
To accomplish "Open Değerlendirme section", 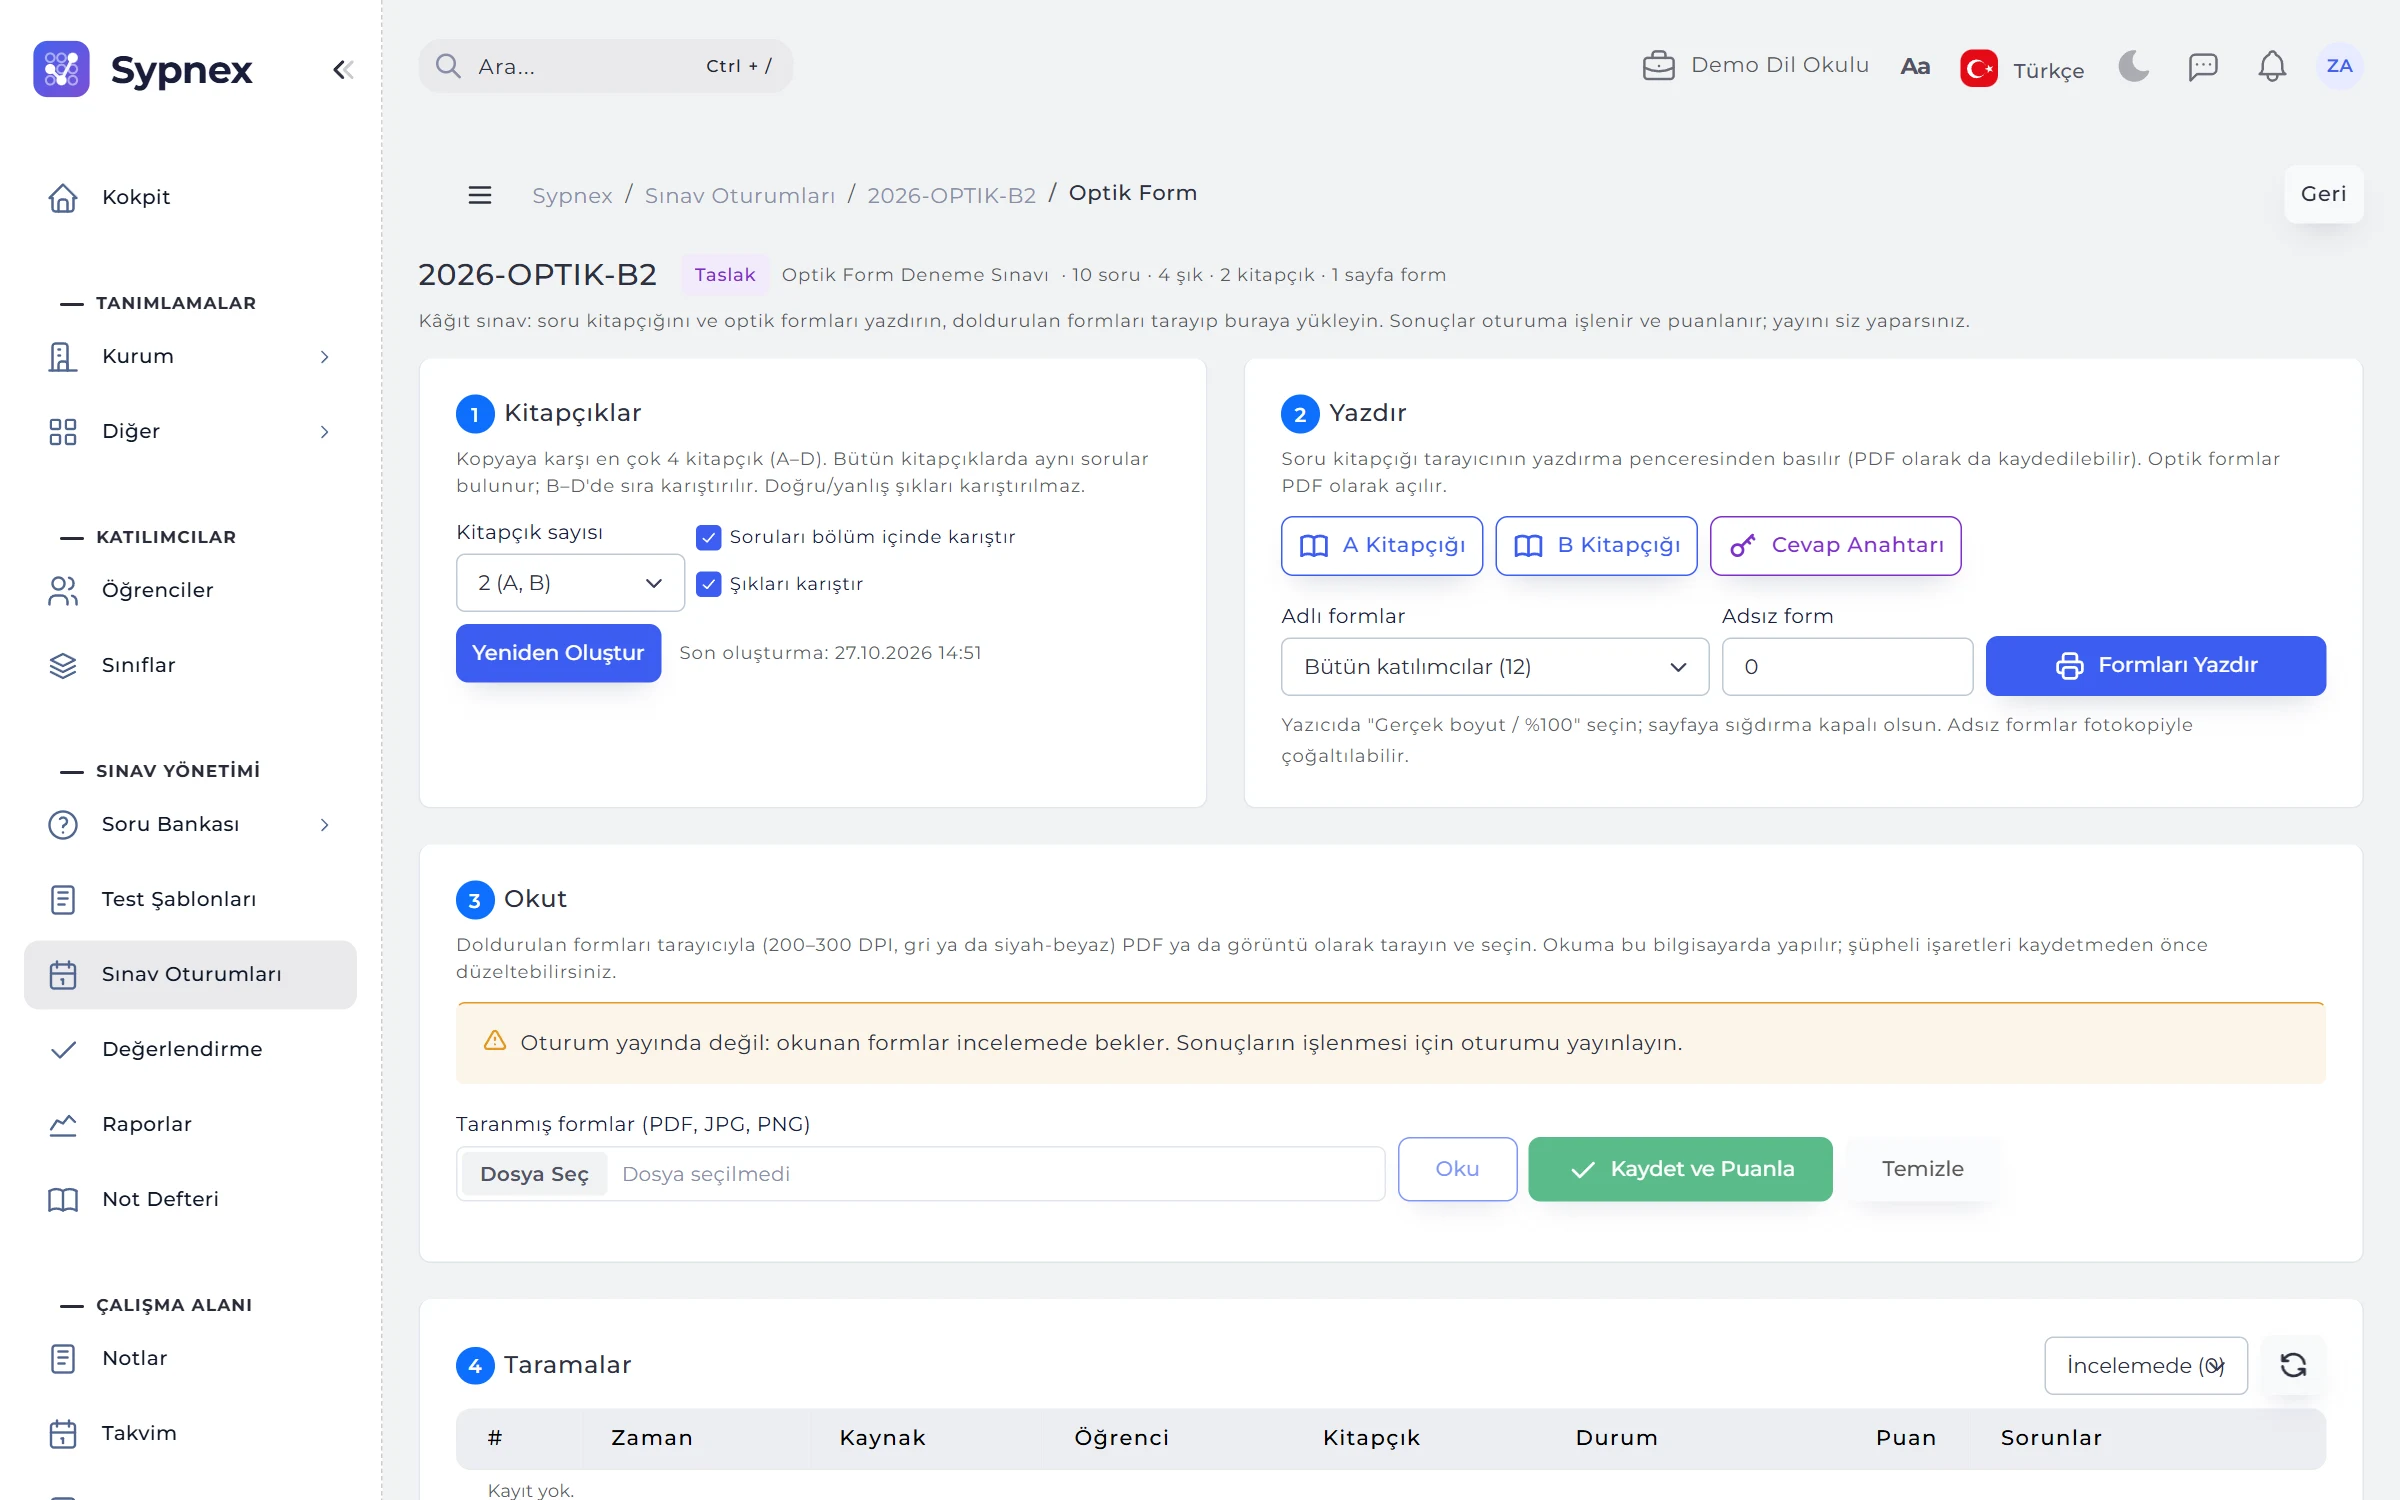I will click(x=190, y=1049).
